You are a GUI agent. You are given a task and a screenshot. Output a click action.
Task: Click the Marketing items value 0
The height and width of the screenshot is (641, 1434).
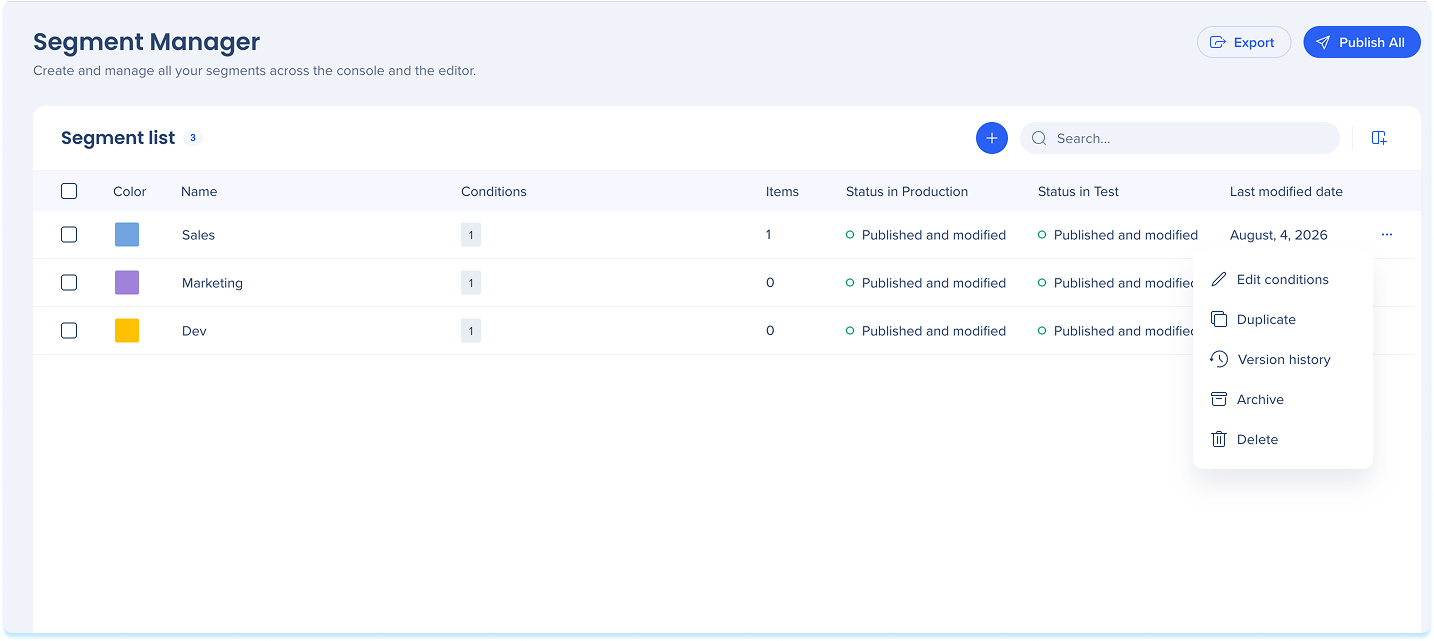tap(770, 283)
